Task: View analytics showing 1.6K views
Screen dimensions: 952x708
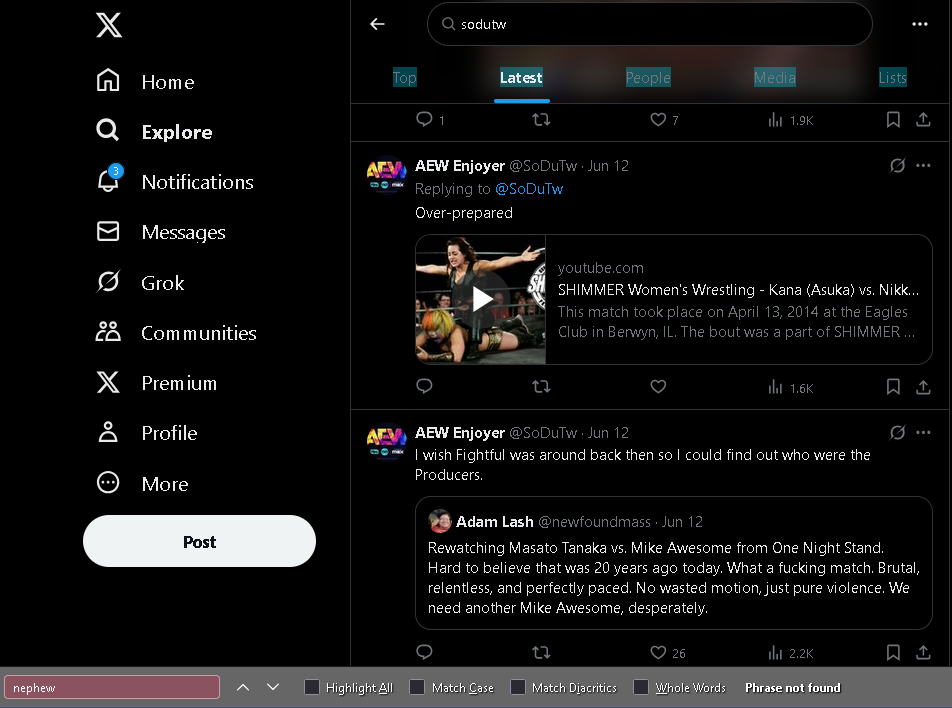Action: click(x=790, y=387)
